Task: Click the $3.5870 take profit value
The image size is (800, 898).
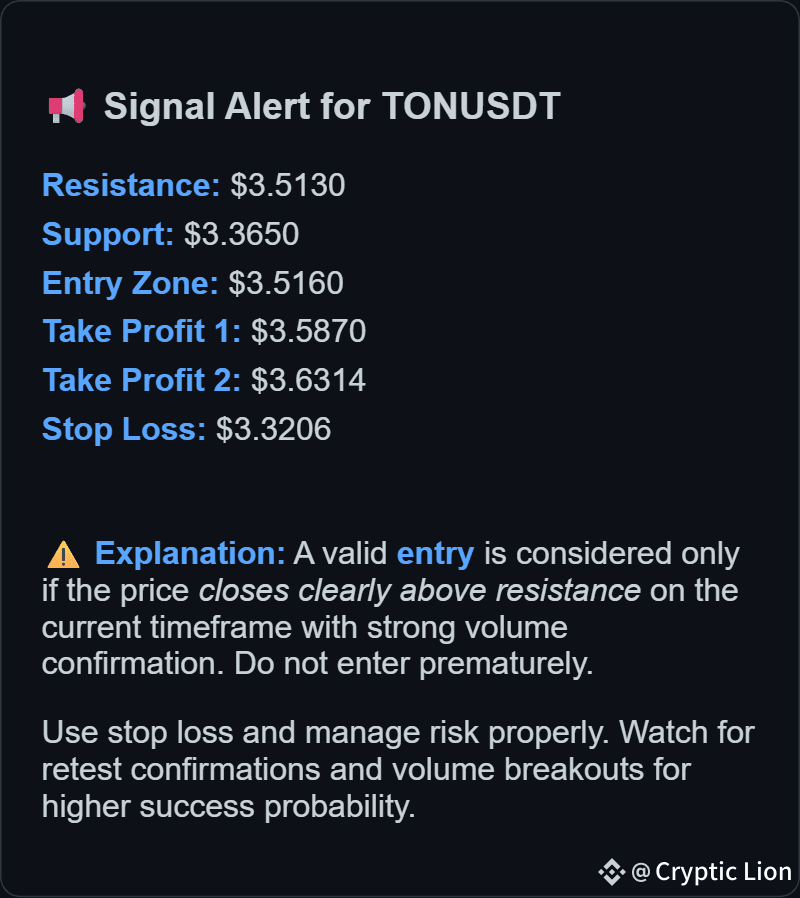Action: click(309, 331)
